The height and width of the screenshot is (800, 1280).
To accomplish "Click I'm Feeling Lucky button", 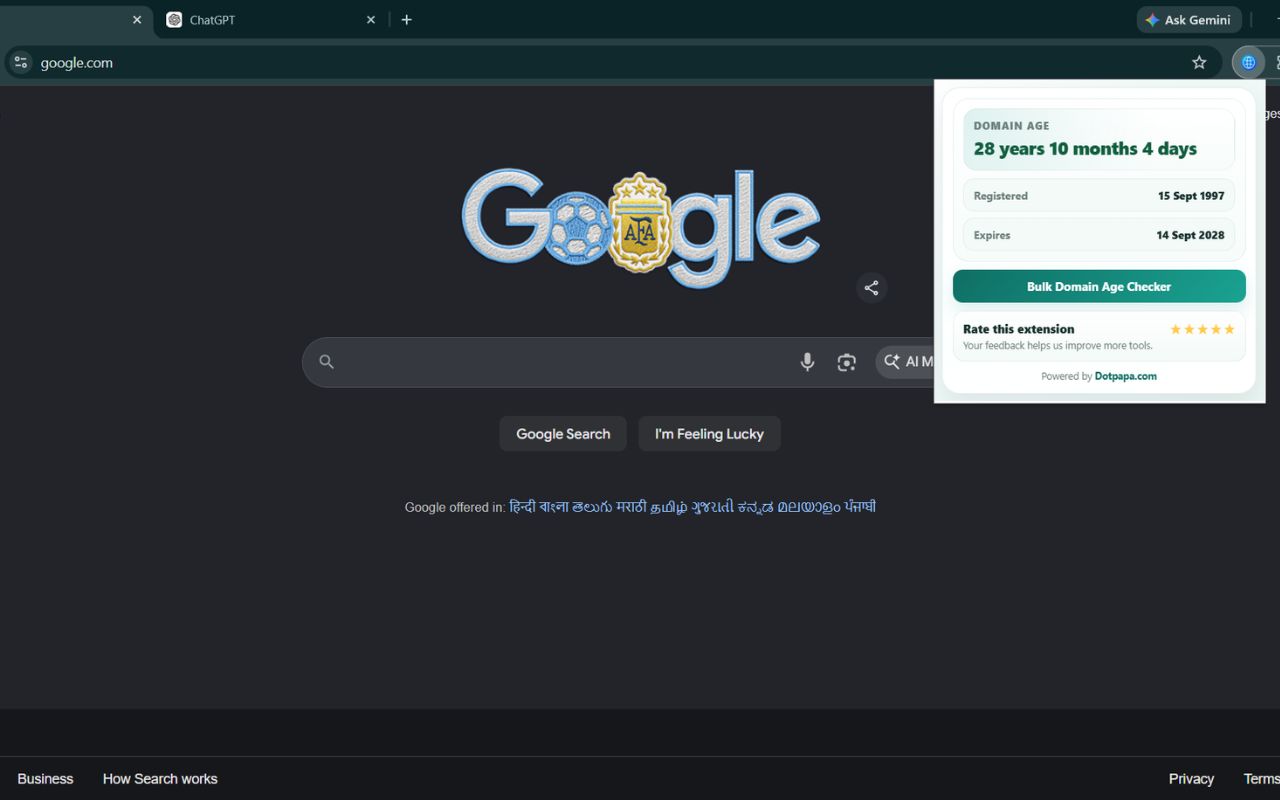I will point(709,434).
